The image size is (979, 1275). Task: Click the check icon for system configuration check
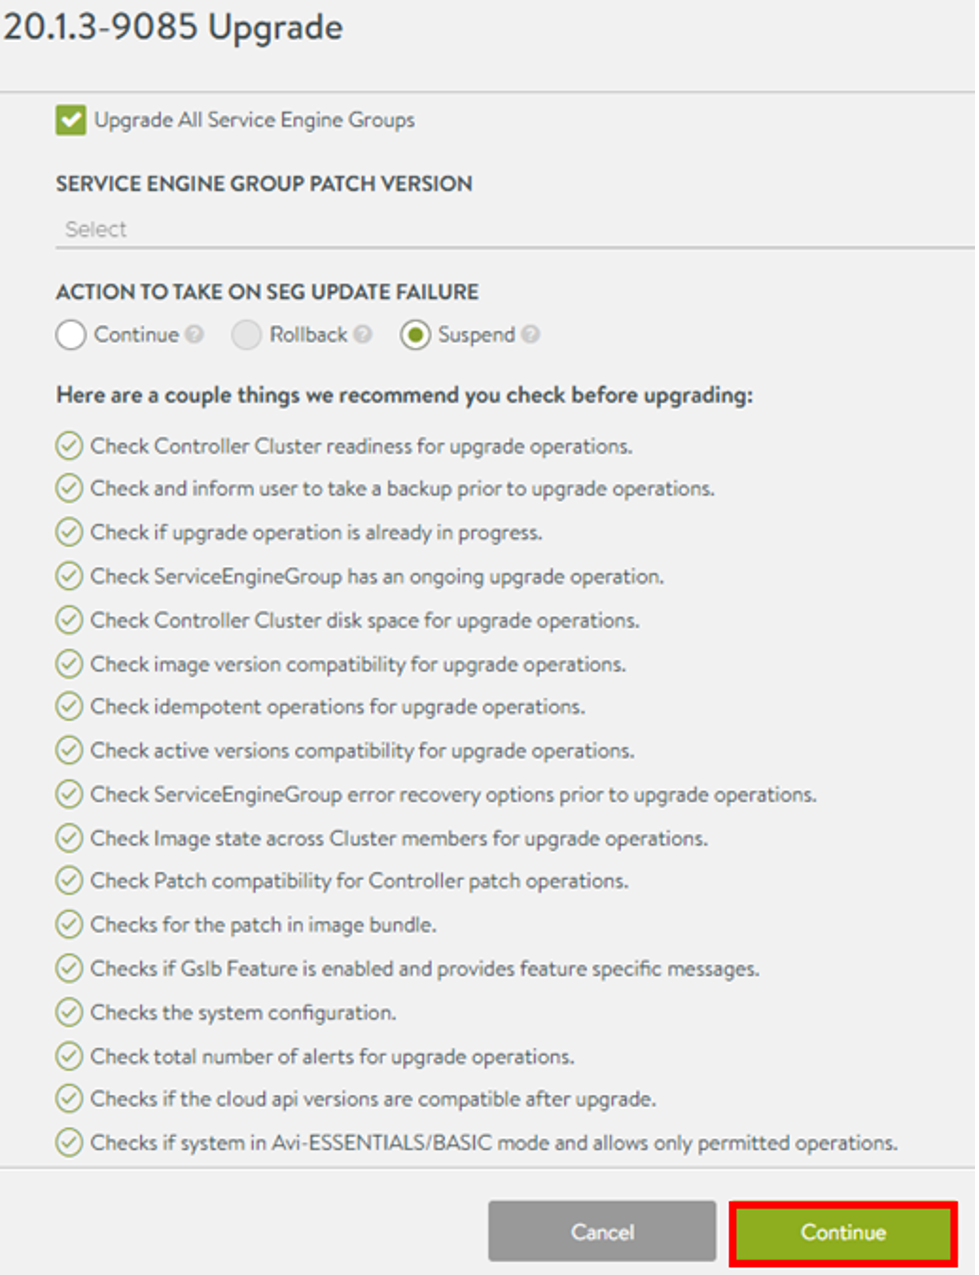tap(68, 1011)
